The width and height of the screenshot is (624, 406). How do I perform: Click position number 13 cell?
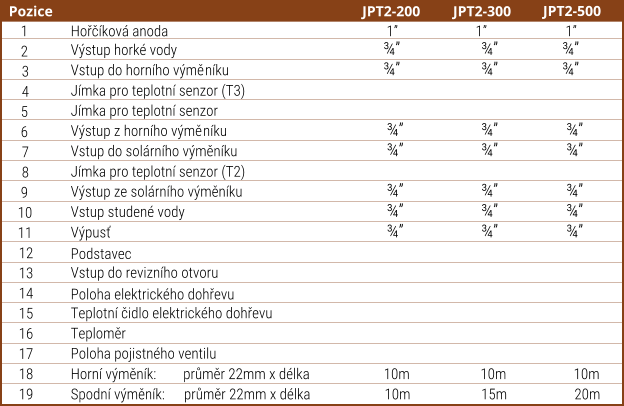tap(26, 273)
